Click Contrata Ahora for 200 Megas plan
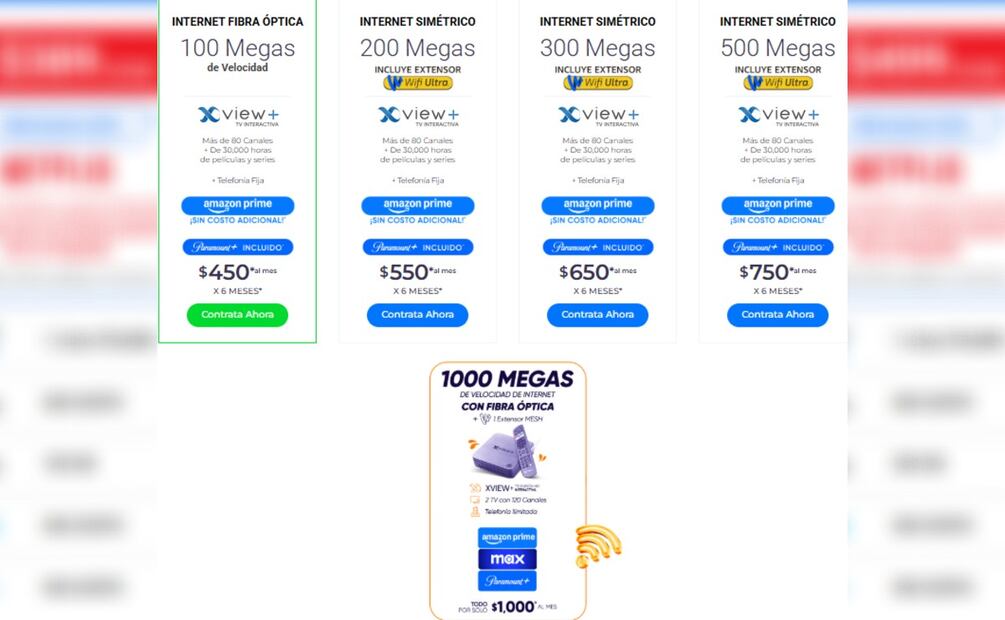Screen dimensions: 1005x620 point(417,314)
